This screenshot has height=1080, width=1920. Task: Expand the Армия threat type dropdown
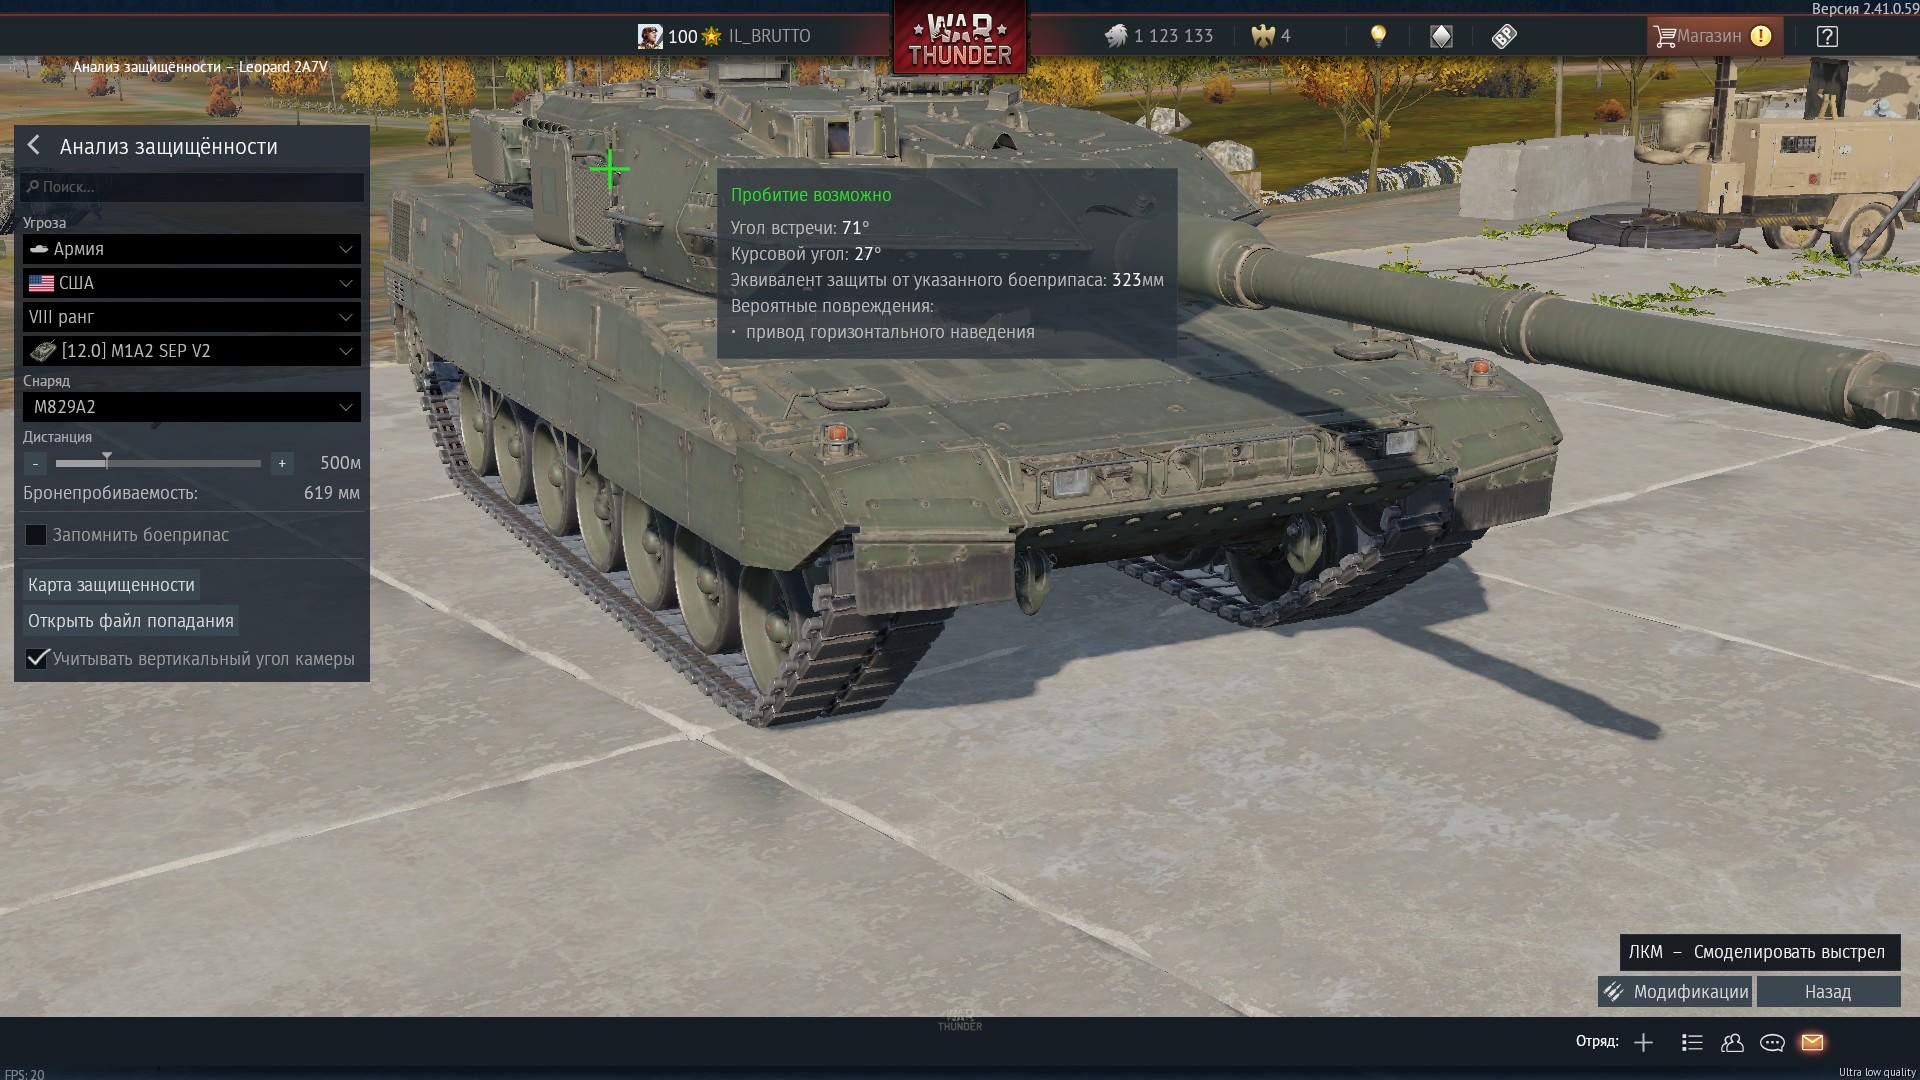pos(192,249)
